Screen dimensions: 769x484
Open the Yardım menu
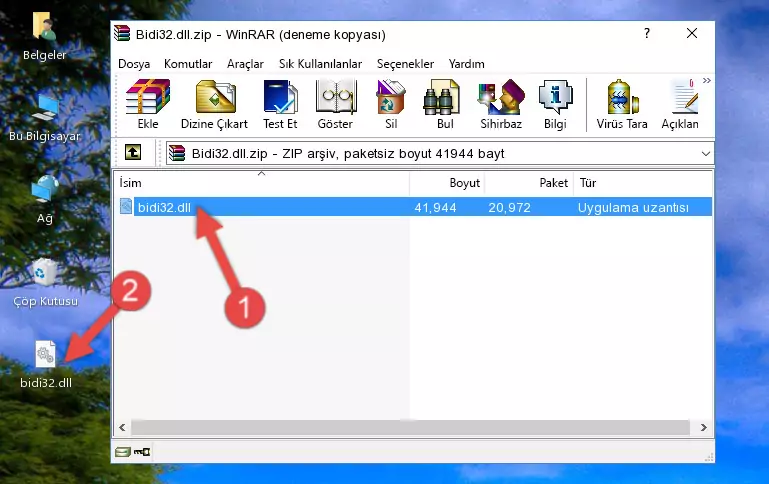[x=466, y=64]
